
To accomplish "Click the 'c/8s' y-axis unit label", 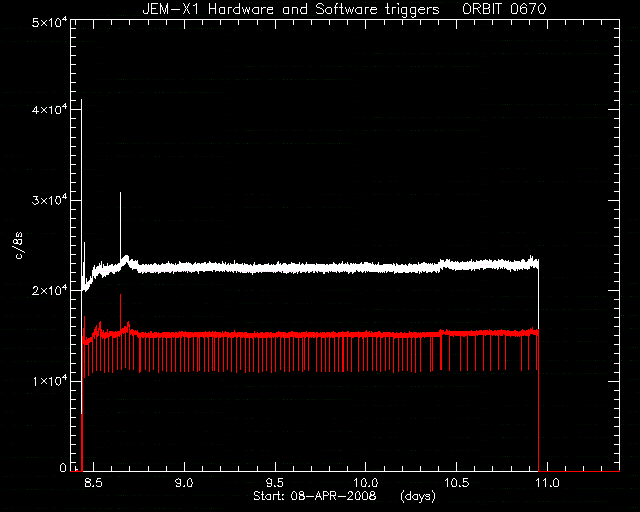I will (x=19, y=245).
